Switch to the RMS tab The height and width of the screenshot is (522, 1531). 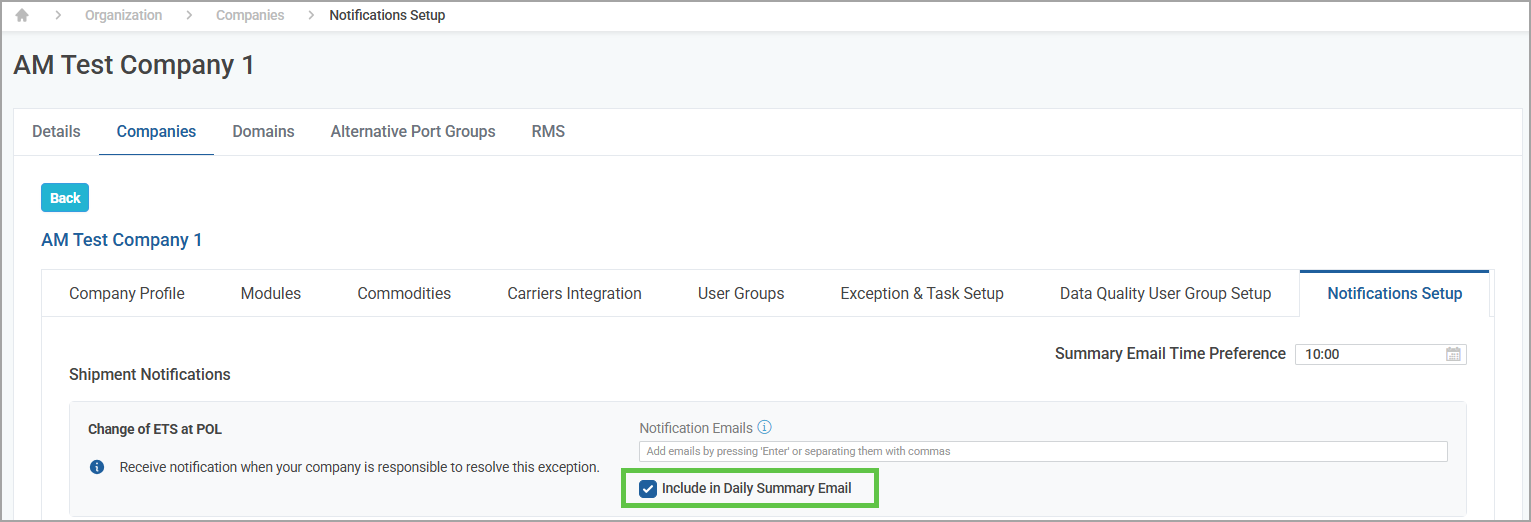pos(548,131)
